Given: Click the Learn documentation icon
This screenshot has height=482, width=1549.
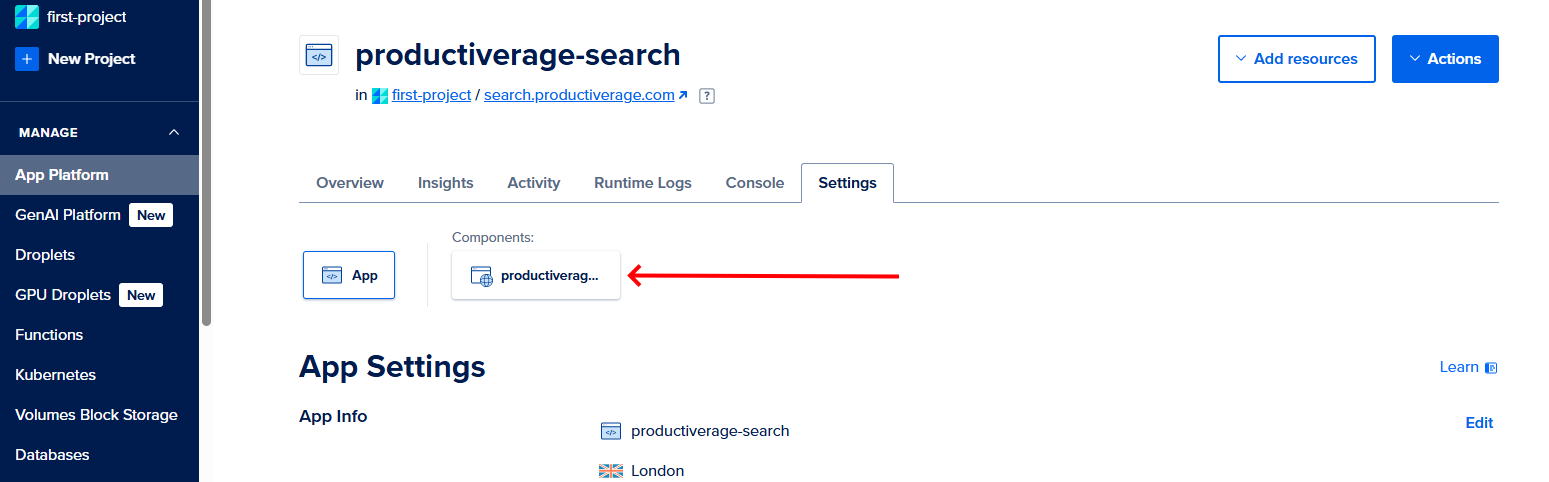Looking at the screenshot, I should click(x=1491, y=368).
